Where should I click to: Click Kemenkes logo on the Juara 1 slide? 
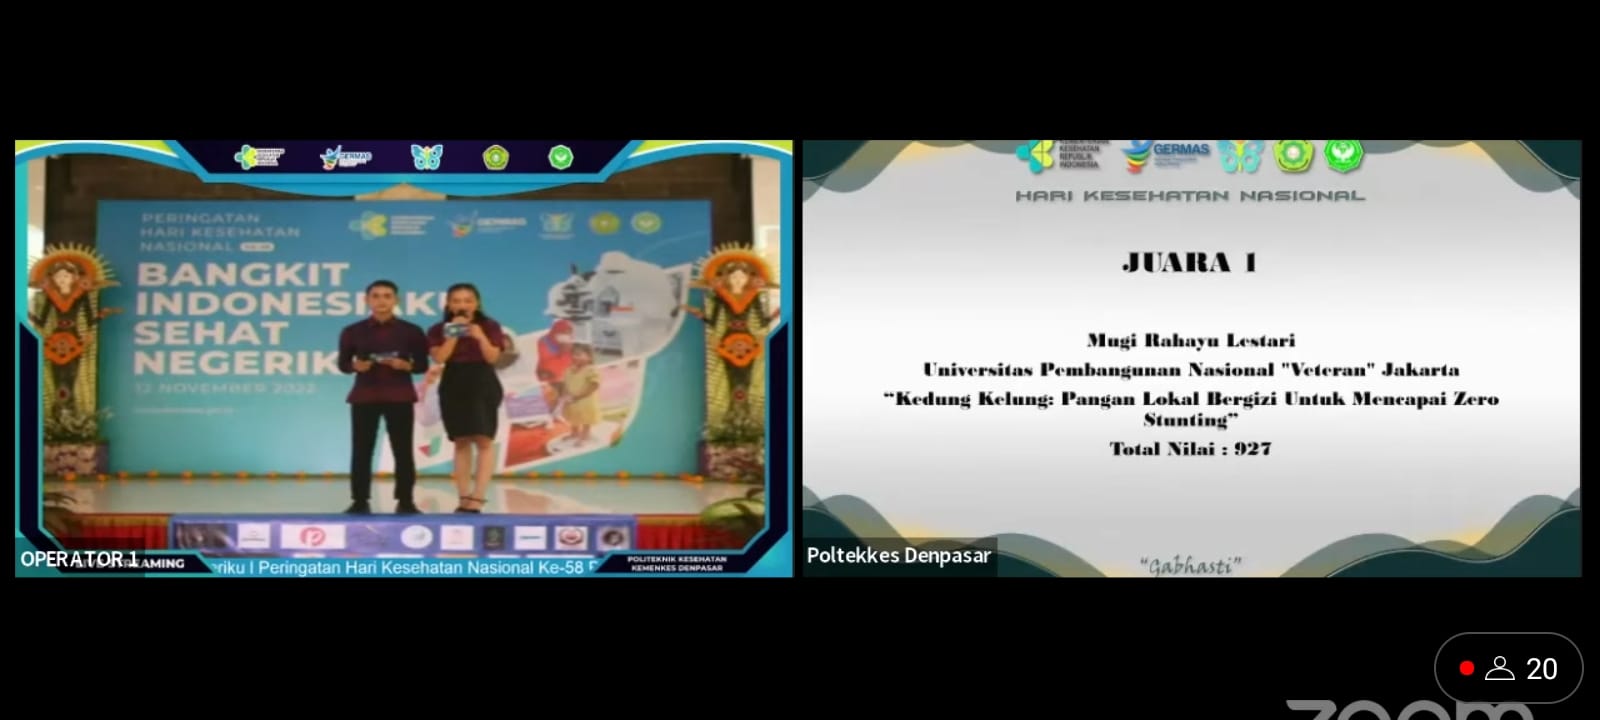(1058, 155)
